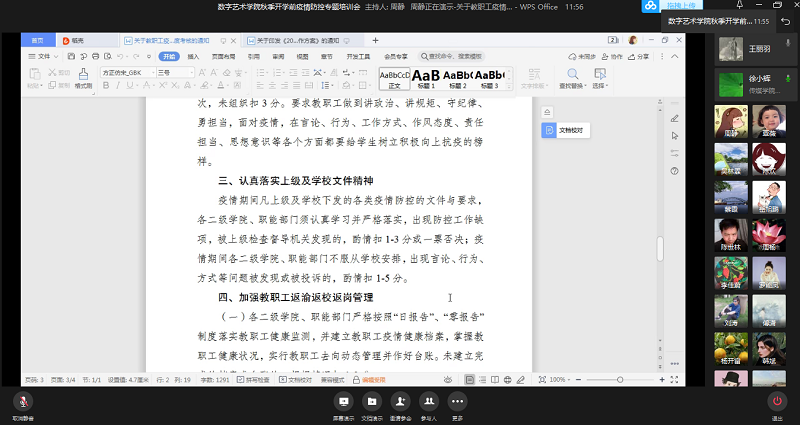Expand the font name 方正仿宋_GBK dropdown
This screenshot has width=800, height=425.
153,73
